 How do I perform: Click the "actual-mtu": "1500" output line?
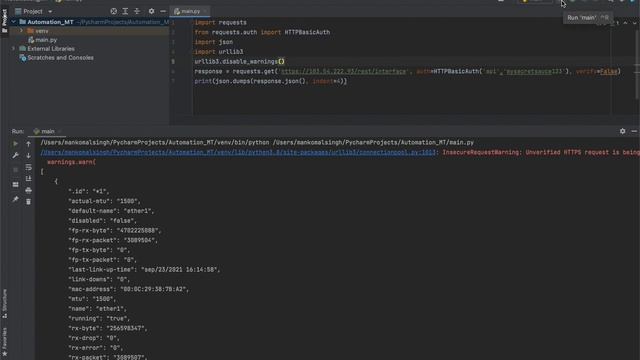coord(105,201)
